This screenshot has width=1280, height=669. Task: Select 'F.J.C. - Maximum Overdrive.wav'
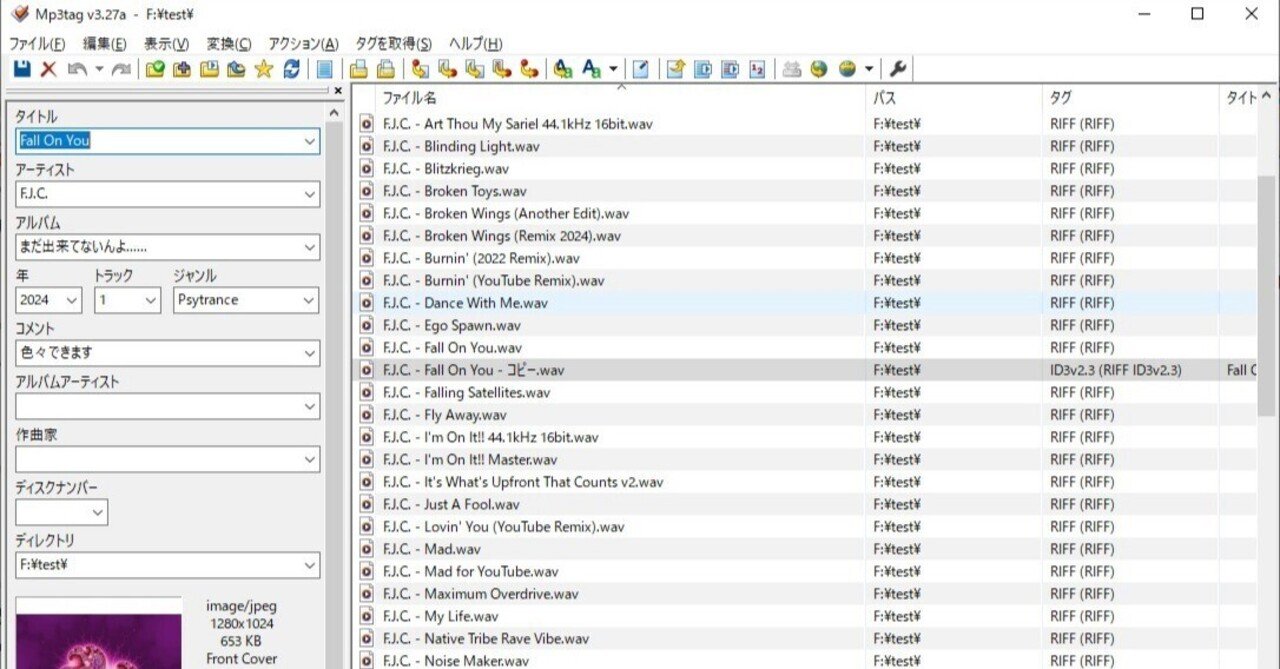coord(480,594)
